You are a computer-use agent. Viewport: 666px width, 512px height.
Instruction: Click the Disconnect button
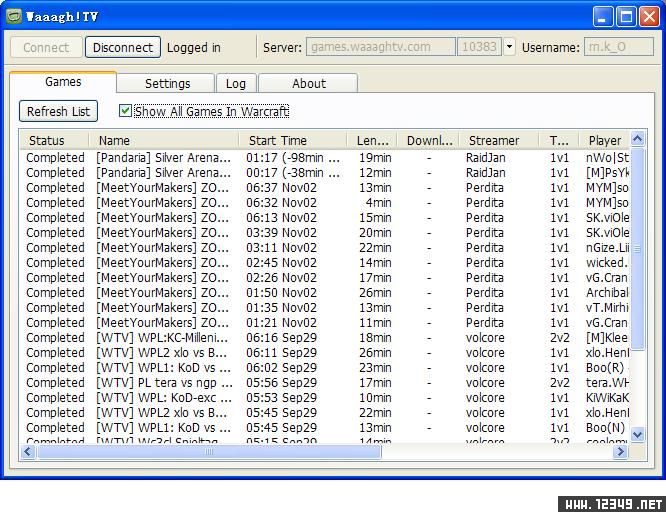pyautogui.click(x=123, y=47)
